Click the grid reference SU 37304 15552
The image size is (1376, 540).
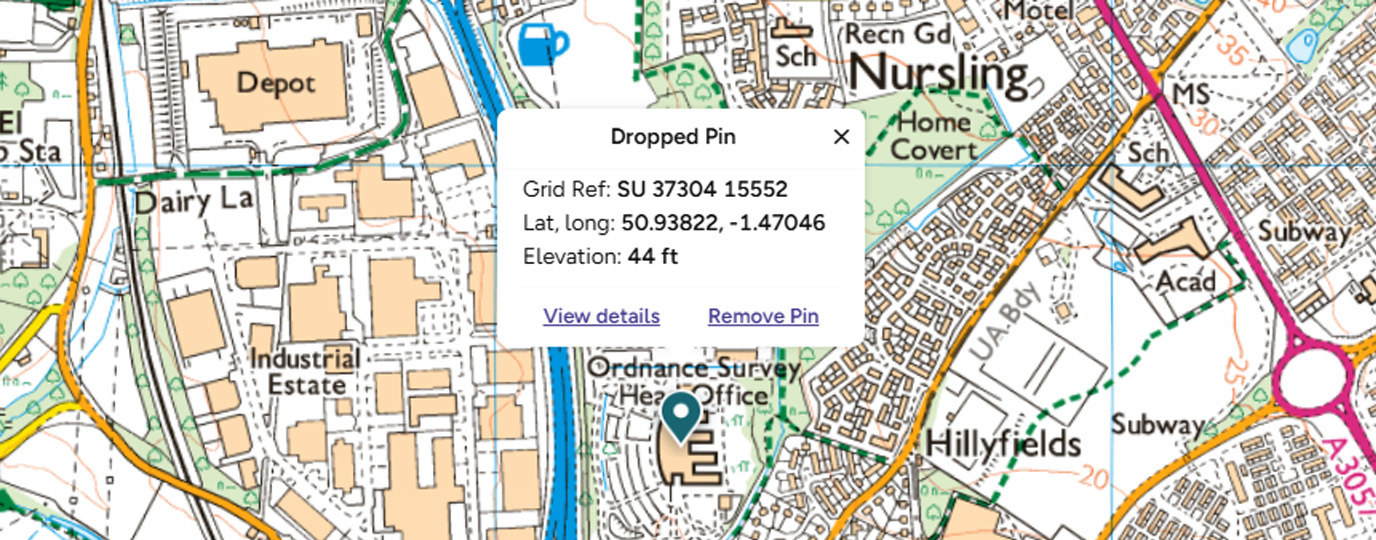click(702, 189)
